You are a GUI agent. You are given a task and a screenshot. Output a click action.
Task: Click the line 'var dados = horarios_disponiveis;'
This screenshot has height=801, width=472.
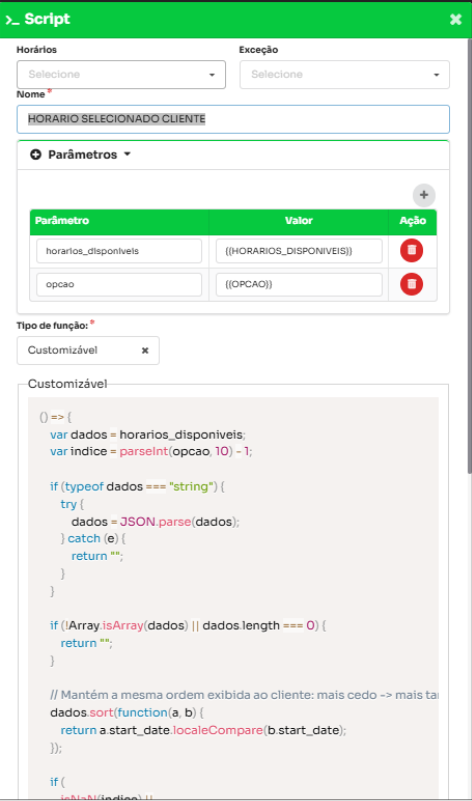(148, 435)
